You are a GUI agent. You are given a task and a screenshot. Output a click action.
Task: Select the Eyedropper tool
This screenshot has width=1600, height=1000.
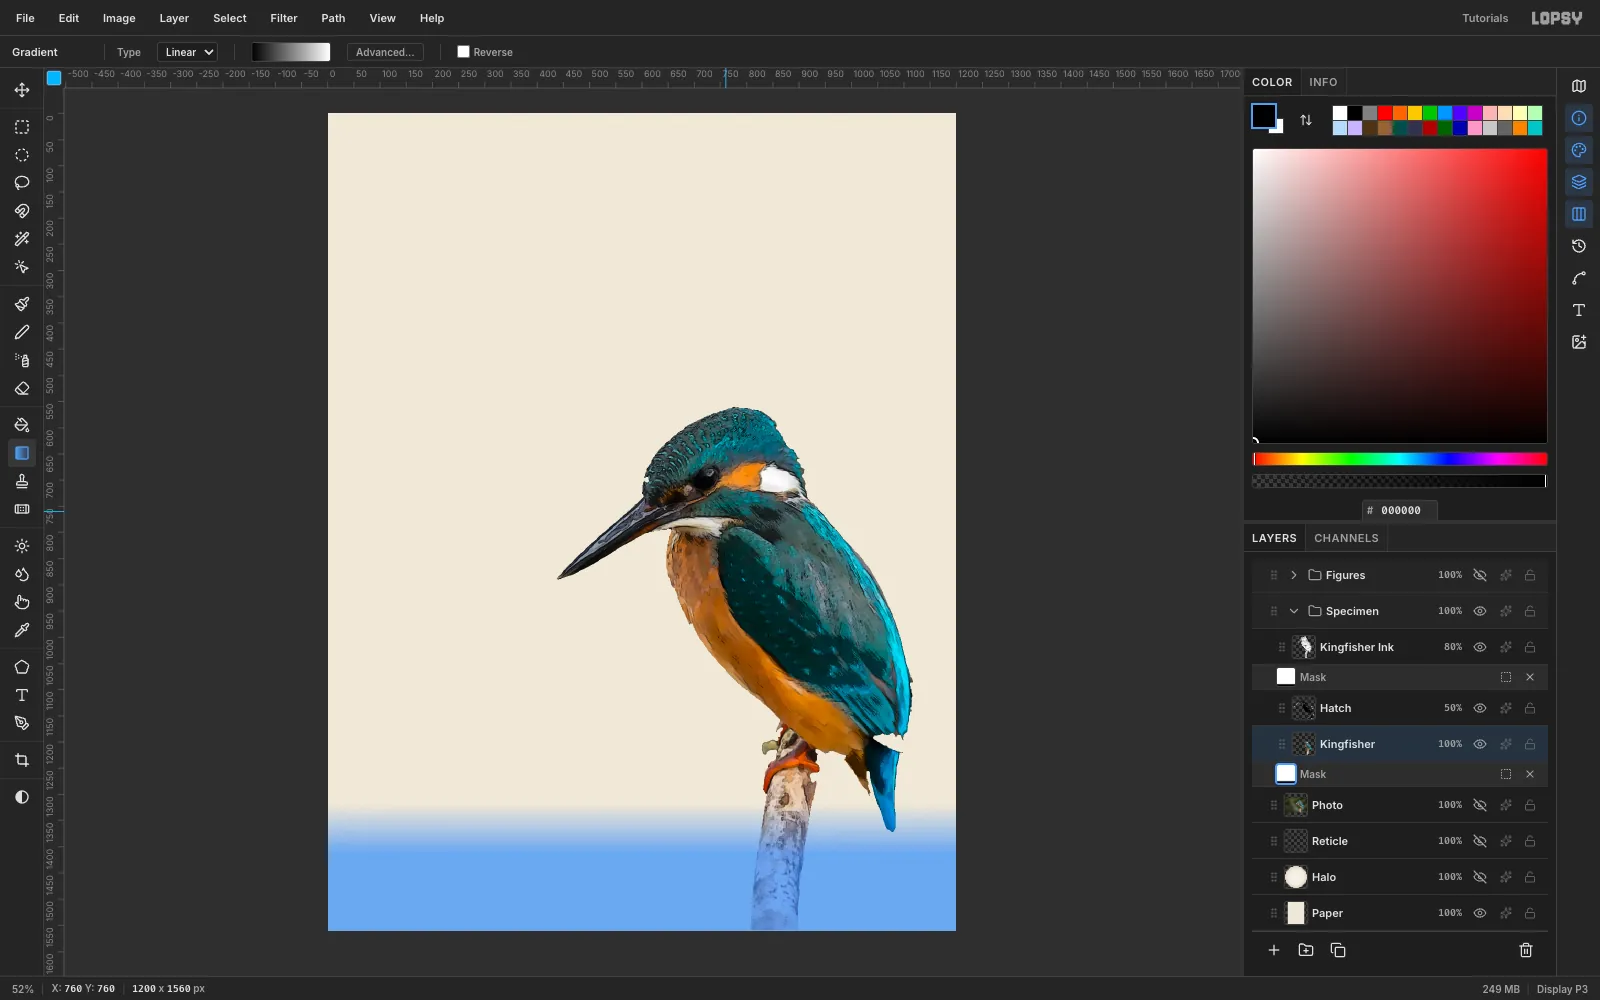click(22, 630)
